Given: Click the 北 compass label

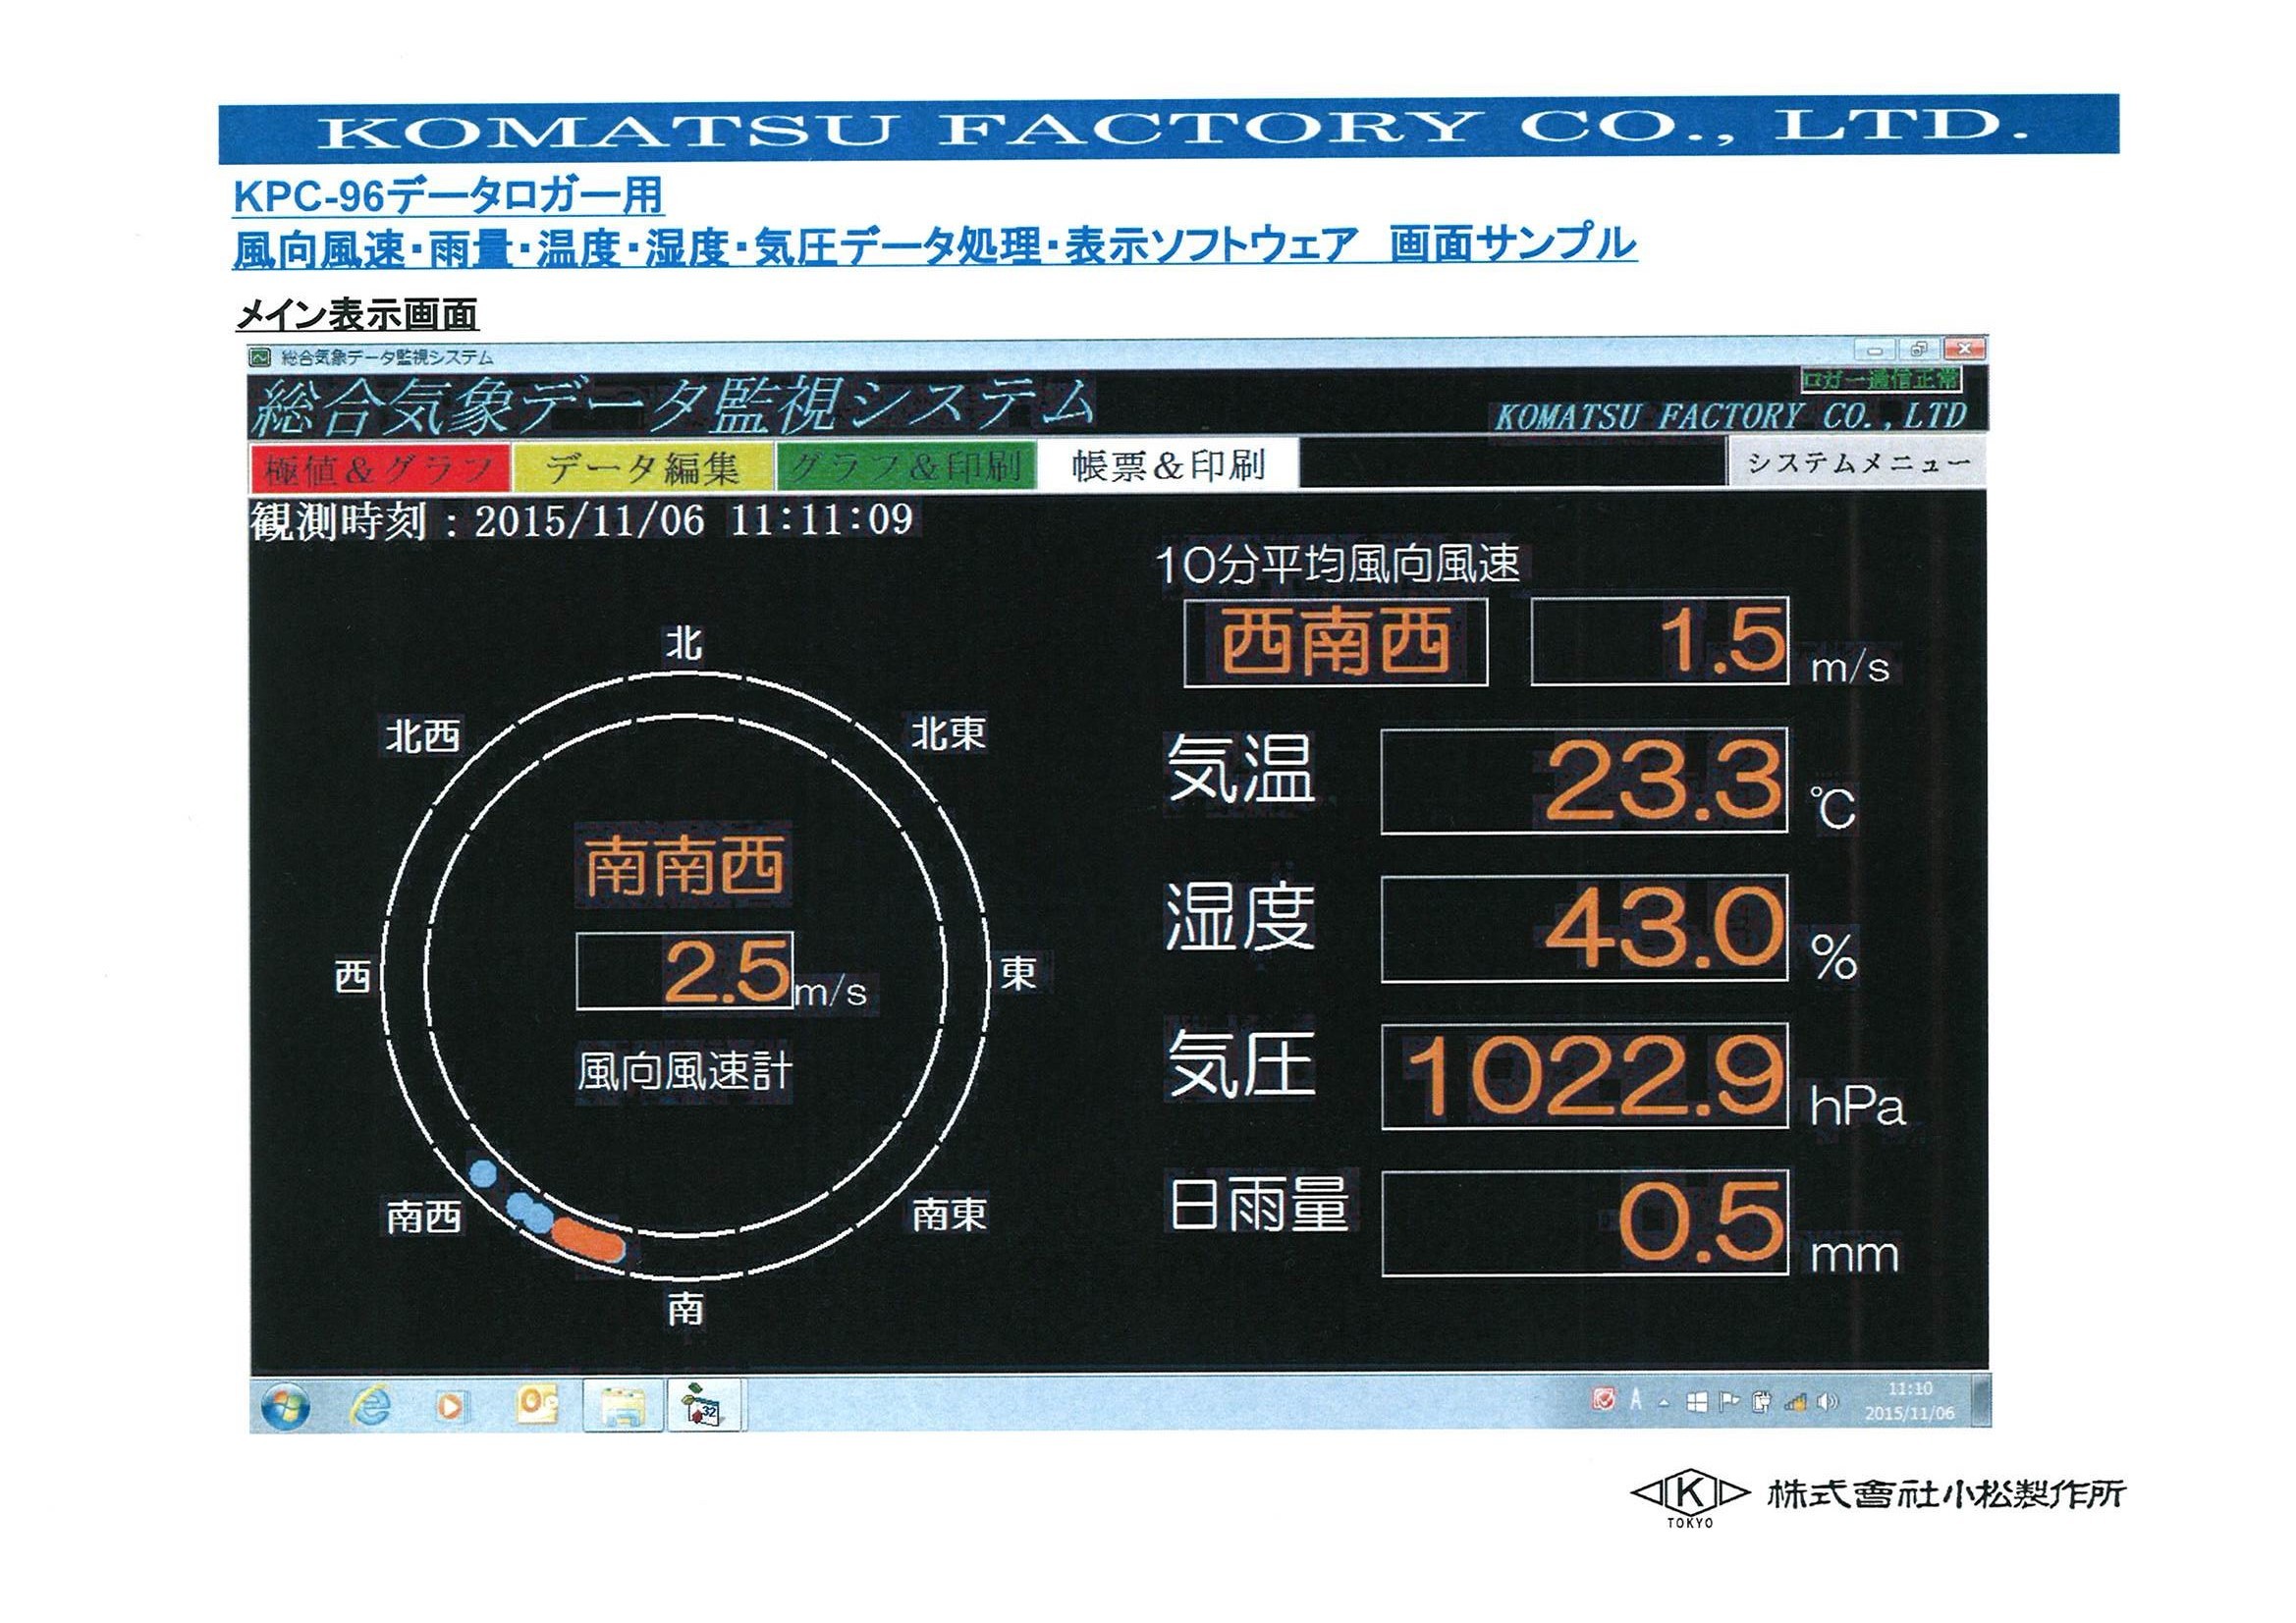Looking at the screenshot, I should click(x=685, y=643).
